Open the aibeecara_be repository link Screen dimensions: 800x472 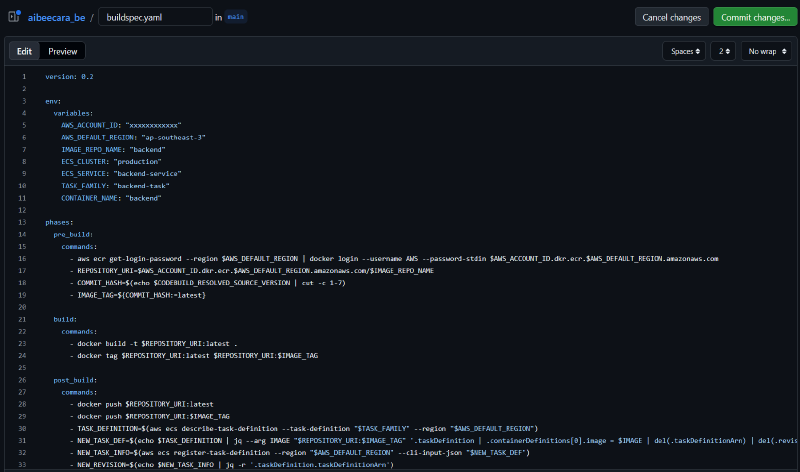(56, 17)
